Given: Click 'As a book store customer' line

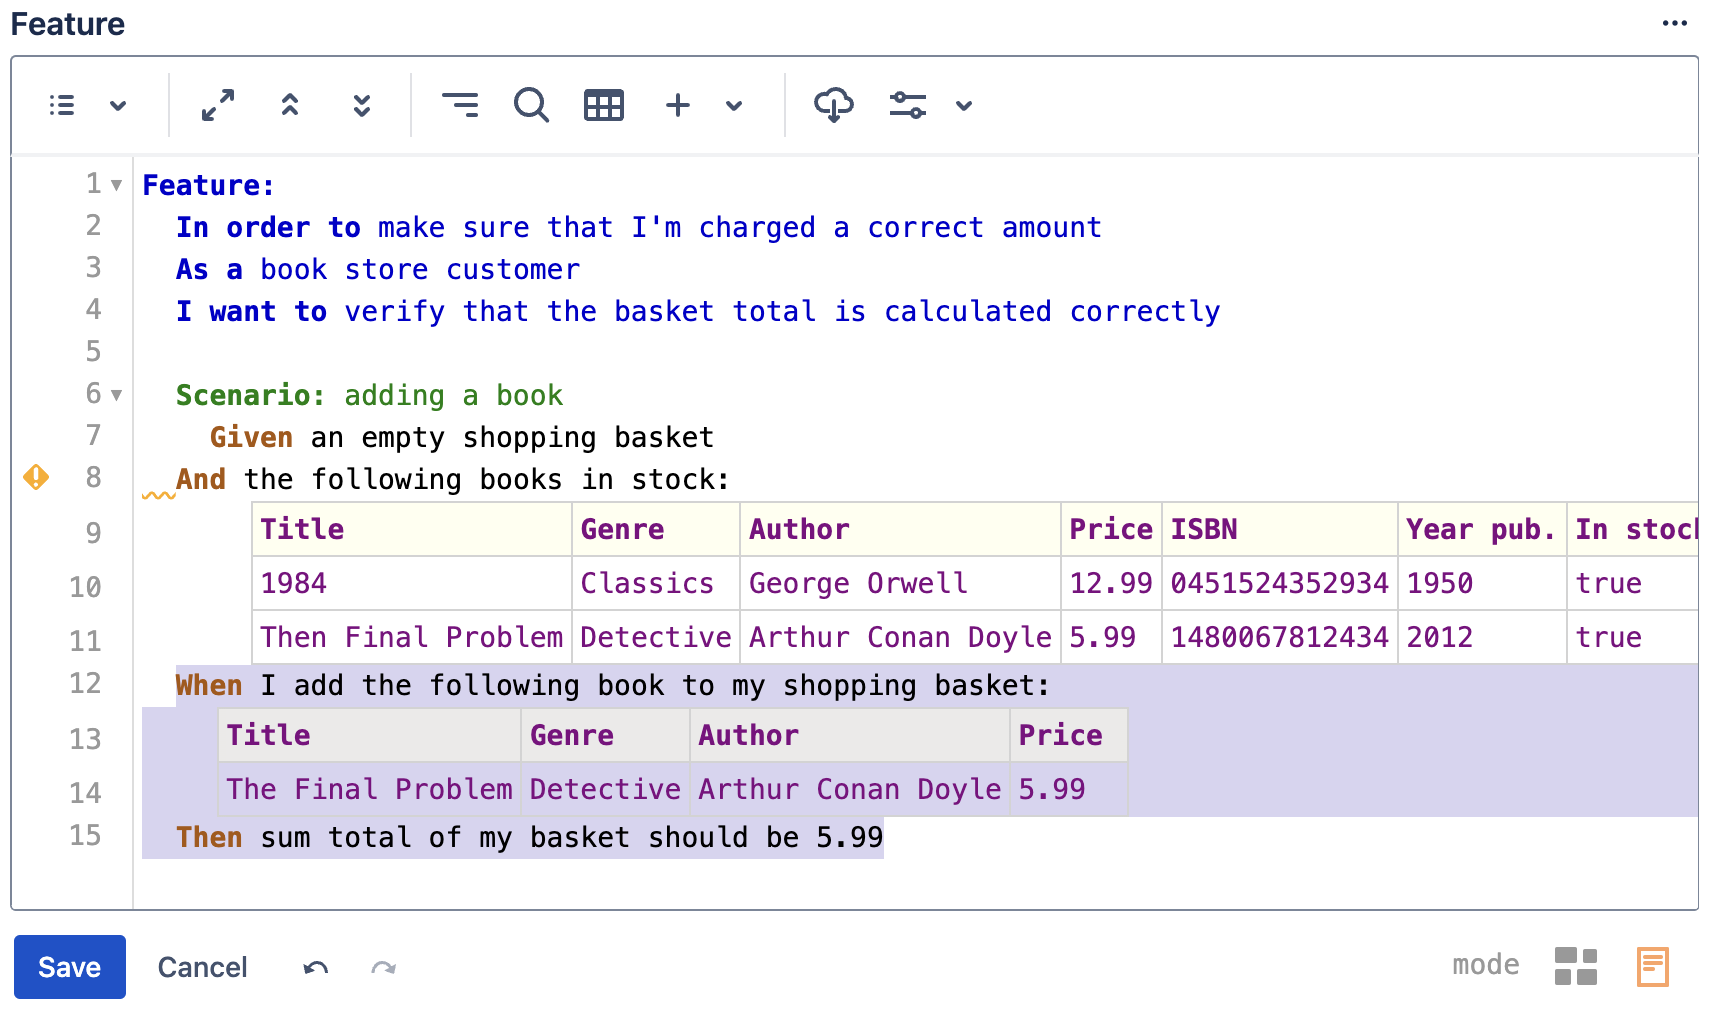Looking at the screenshot, I should coord(378,269).
